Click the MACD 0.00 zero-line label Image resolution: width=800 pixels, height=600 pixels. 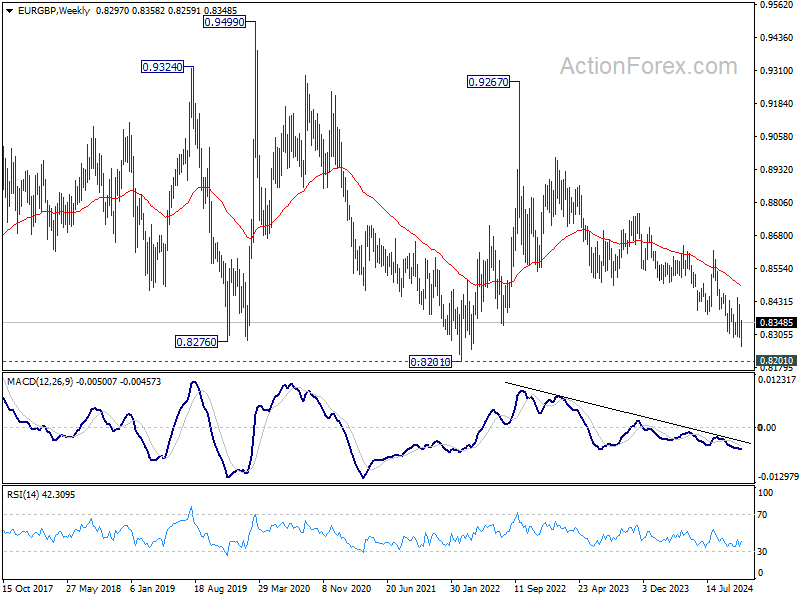pyautogui.click(x=767, y=428)
